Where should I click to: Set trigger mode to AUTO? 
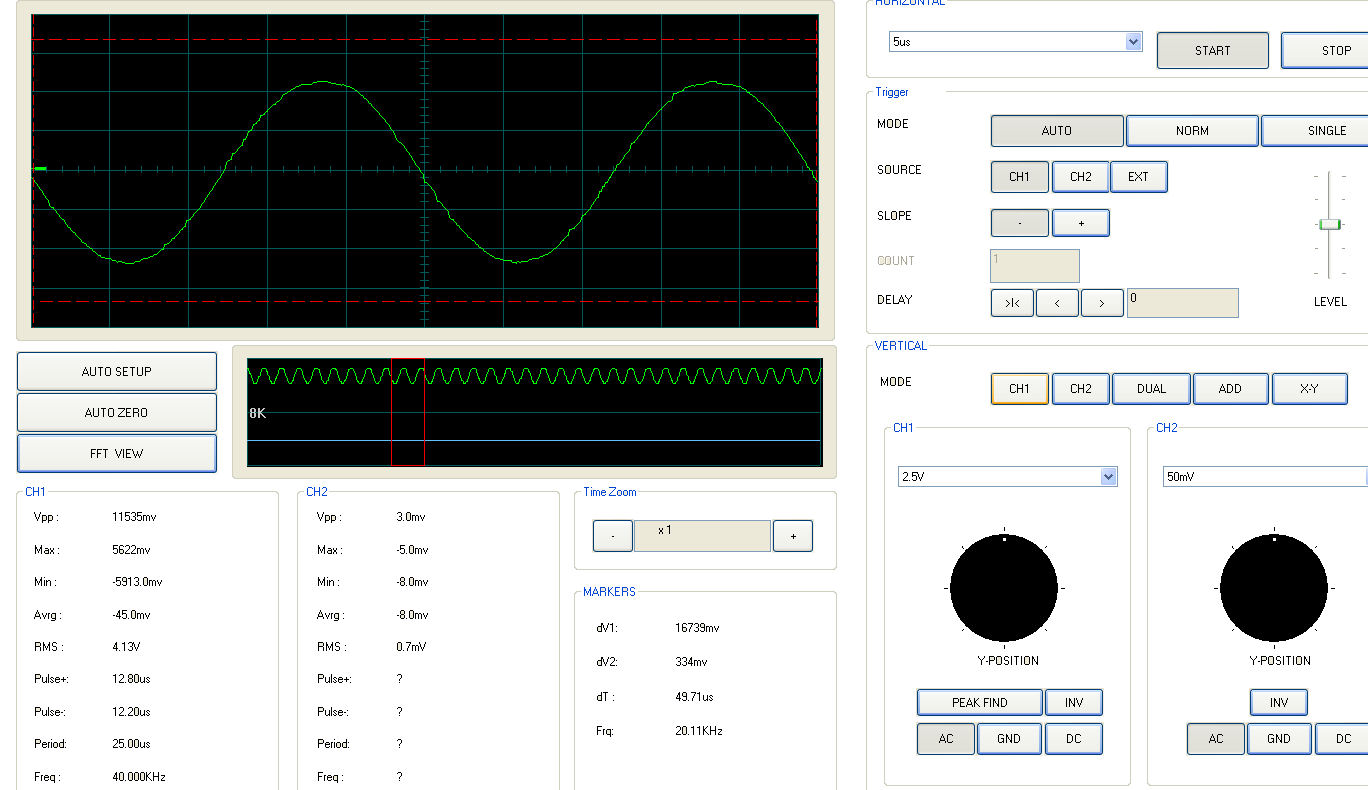(x=1057, y=131)
